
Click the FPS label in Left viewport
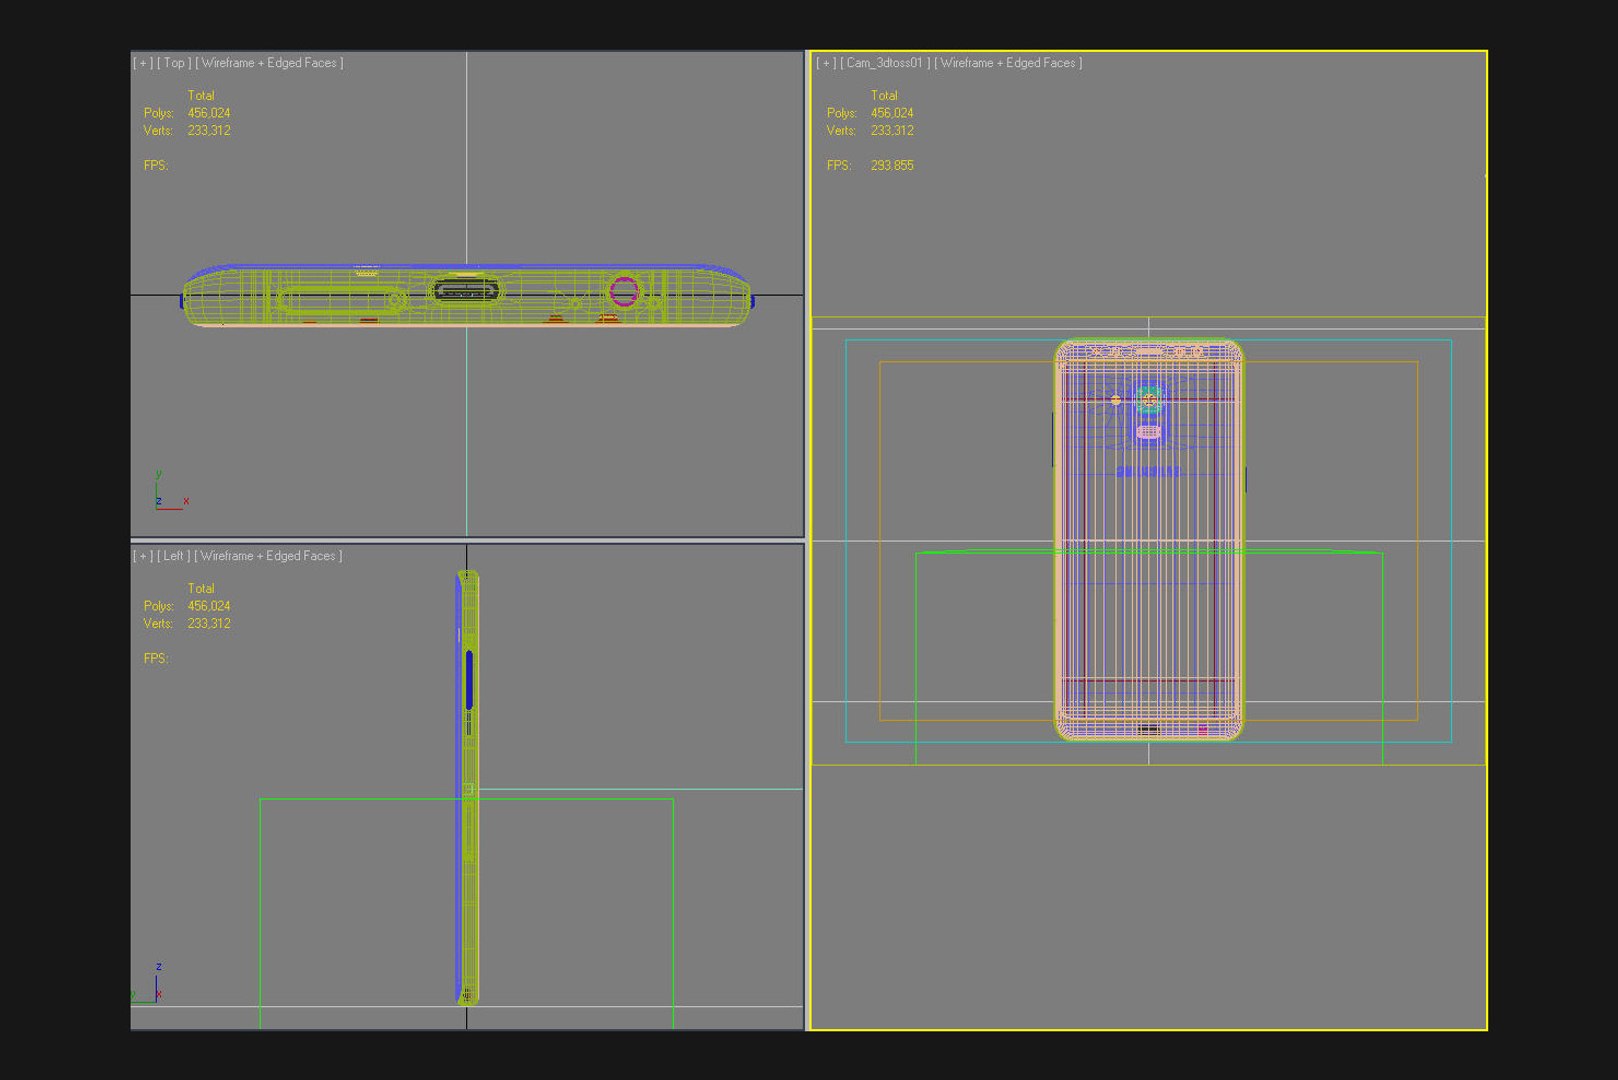(156, 659)
